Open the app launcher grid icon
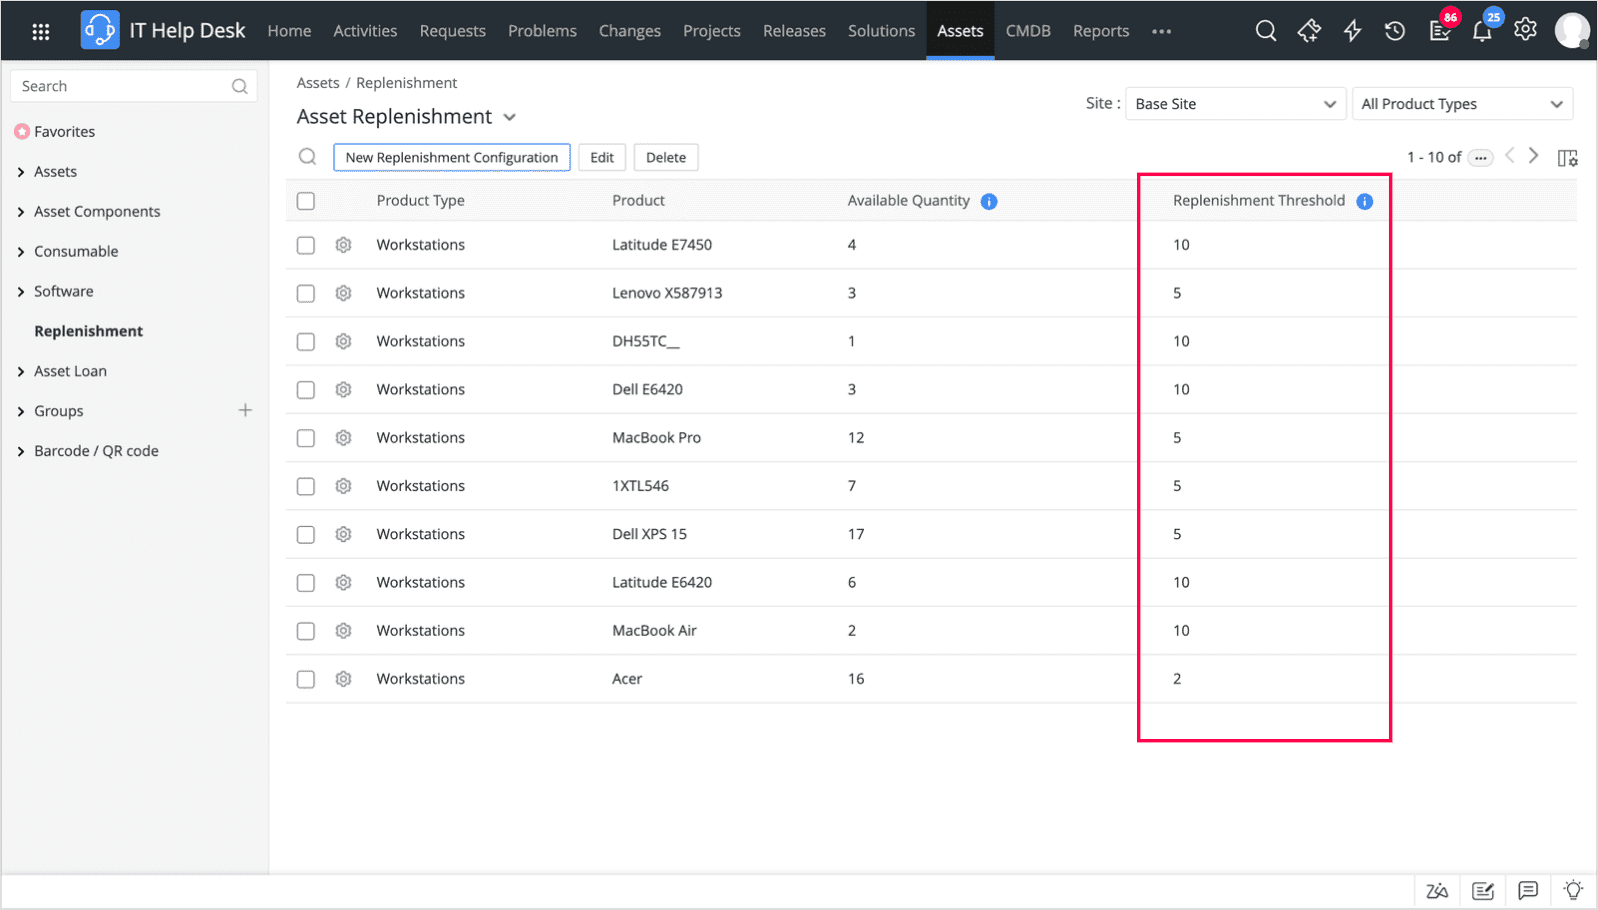This screenshot has height=910, width=1598. pyautogui.click(x=41, y=31)
